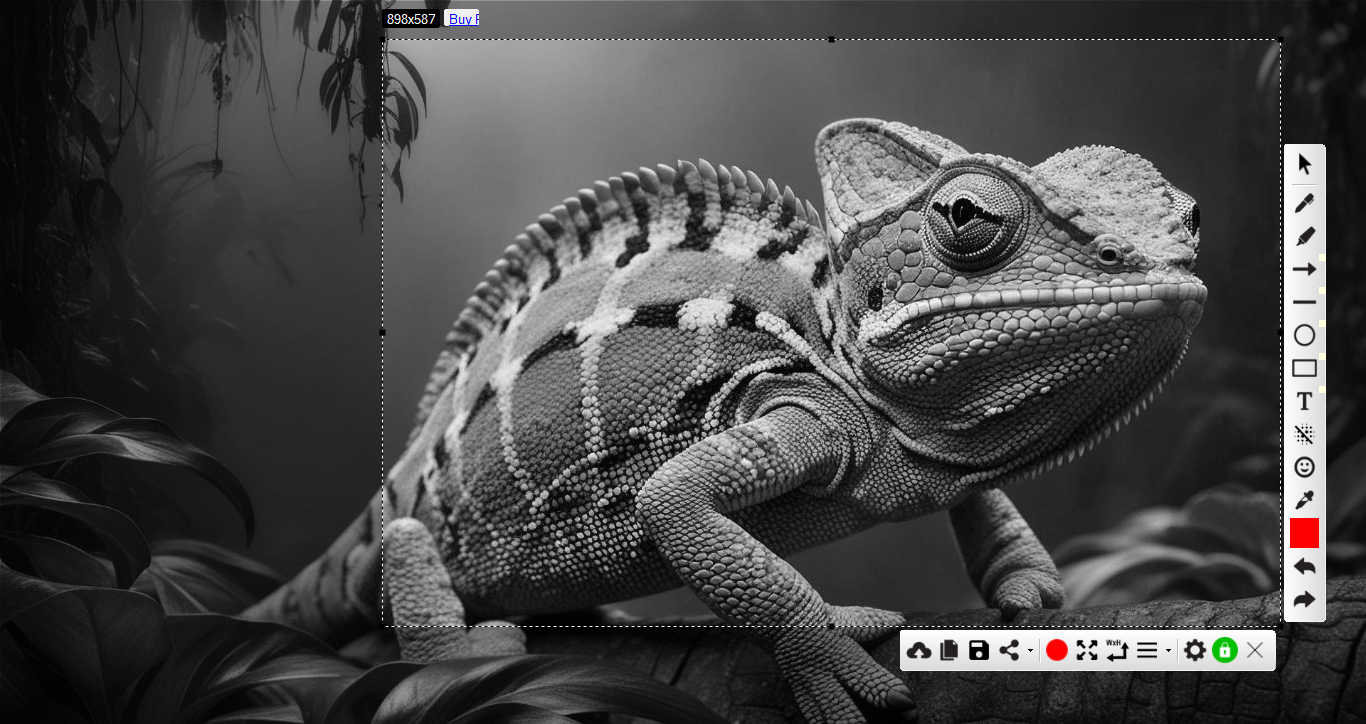
Task: Select the pen drawing tool
Action: point(1304,203)
